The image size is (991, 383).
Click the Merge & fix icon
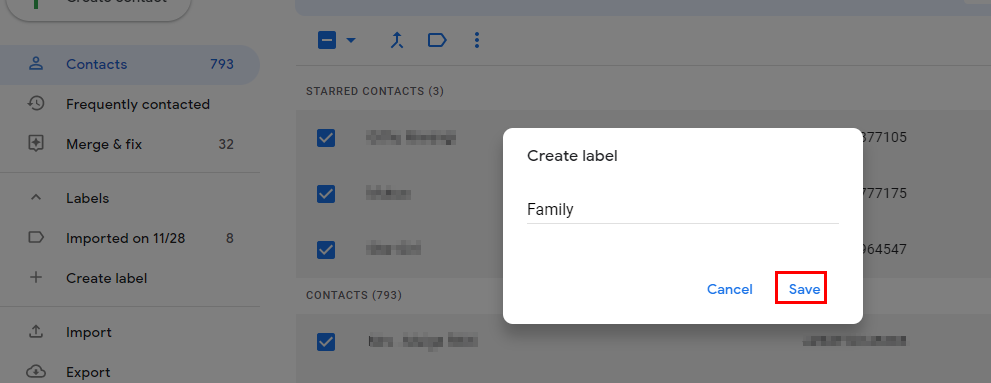pyautogui.click(x=36, y=144)
